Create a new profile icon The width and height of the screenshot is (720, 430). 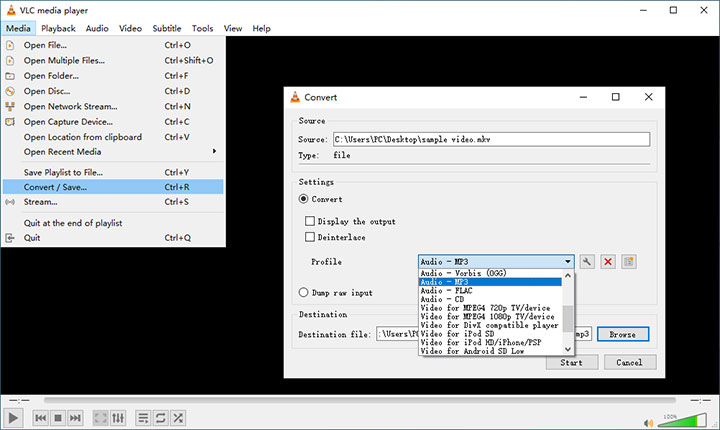pyautogui.click(x=629, y=262)
